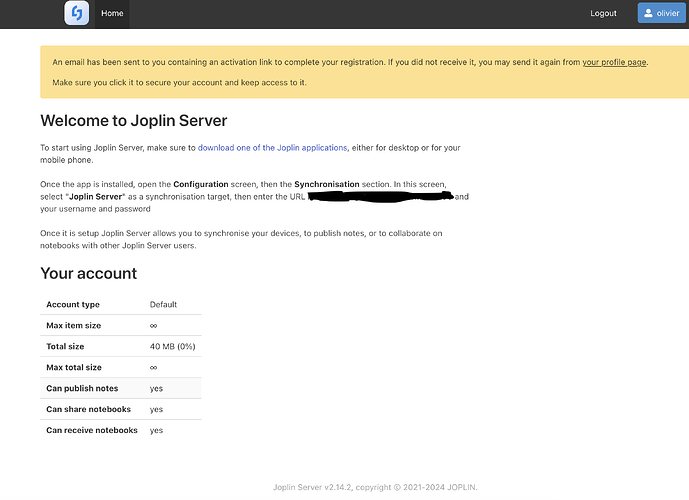Click 'Make sure you click it to secure' notice line

click(x=179, y=83)
